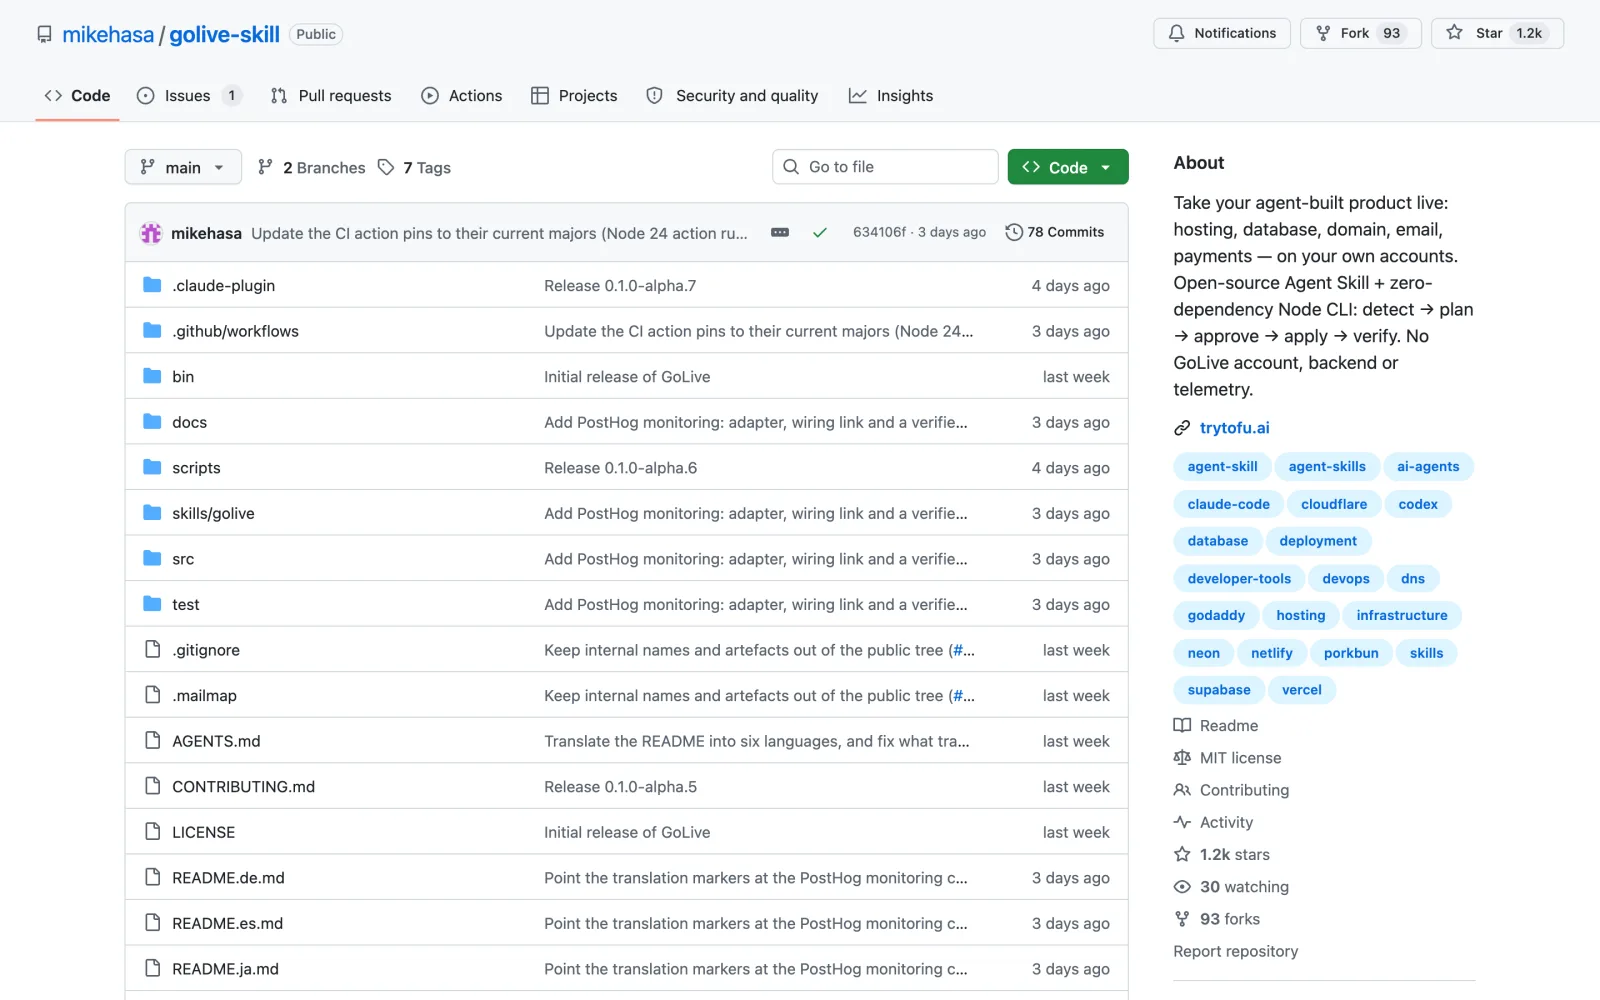Image resolution: width=1600 pixels, height=1000 pixels.
Task: Open the README.ja.md file
Action: coord(225,969)
